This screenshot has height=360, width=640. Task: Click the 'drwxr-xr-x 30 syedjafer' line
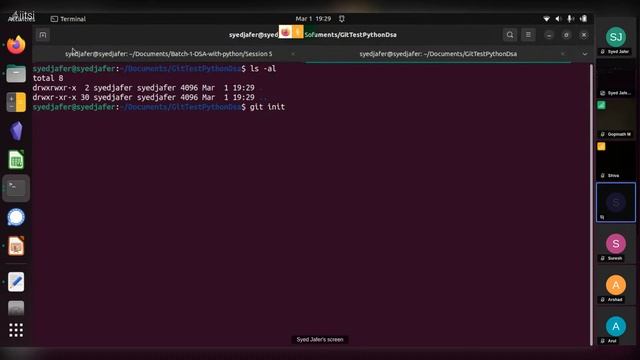click(143, 97)
